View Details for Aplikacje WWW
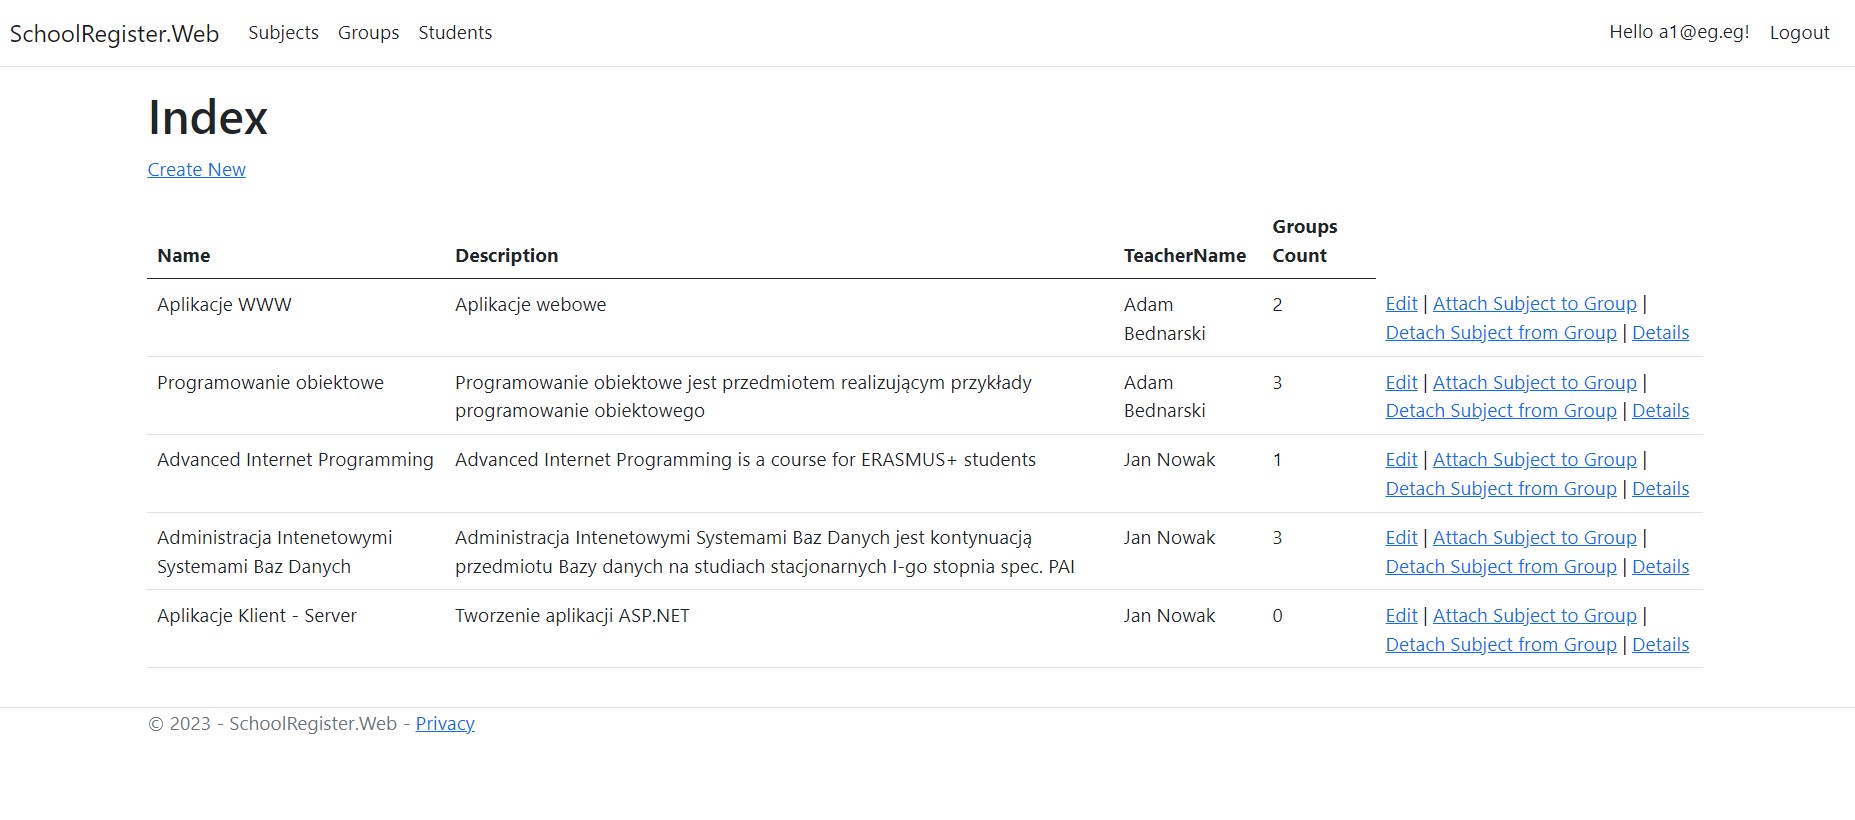Screen dimensions: 1855x820 click(1660, 333)
